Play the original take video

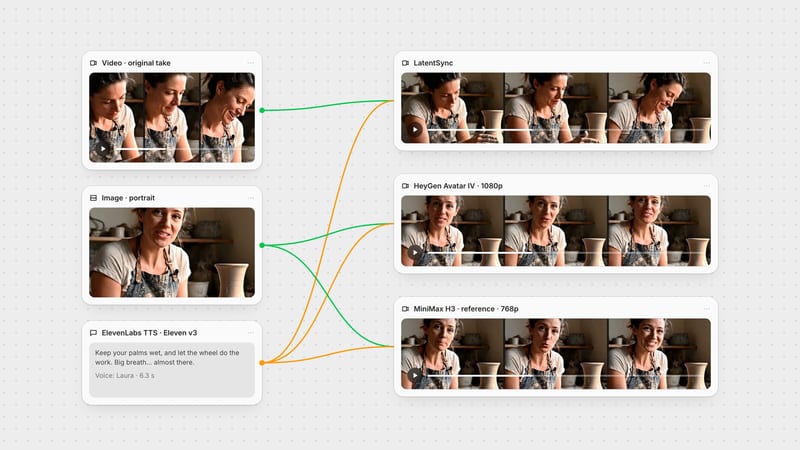point(103,149)
